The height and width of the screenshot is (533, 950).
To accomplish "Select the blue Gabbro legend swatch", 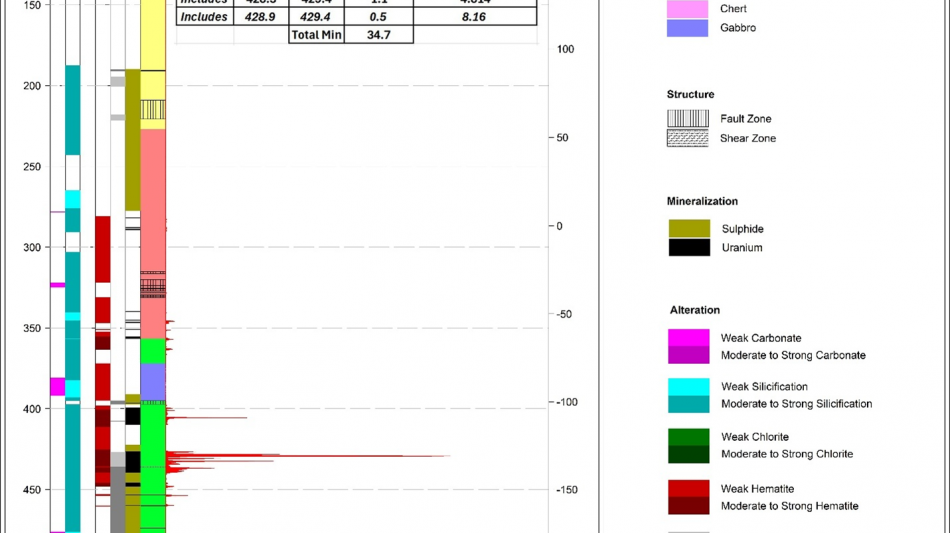I will pyautogui.click(x=687, y=28).
